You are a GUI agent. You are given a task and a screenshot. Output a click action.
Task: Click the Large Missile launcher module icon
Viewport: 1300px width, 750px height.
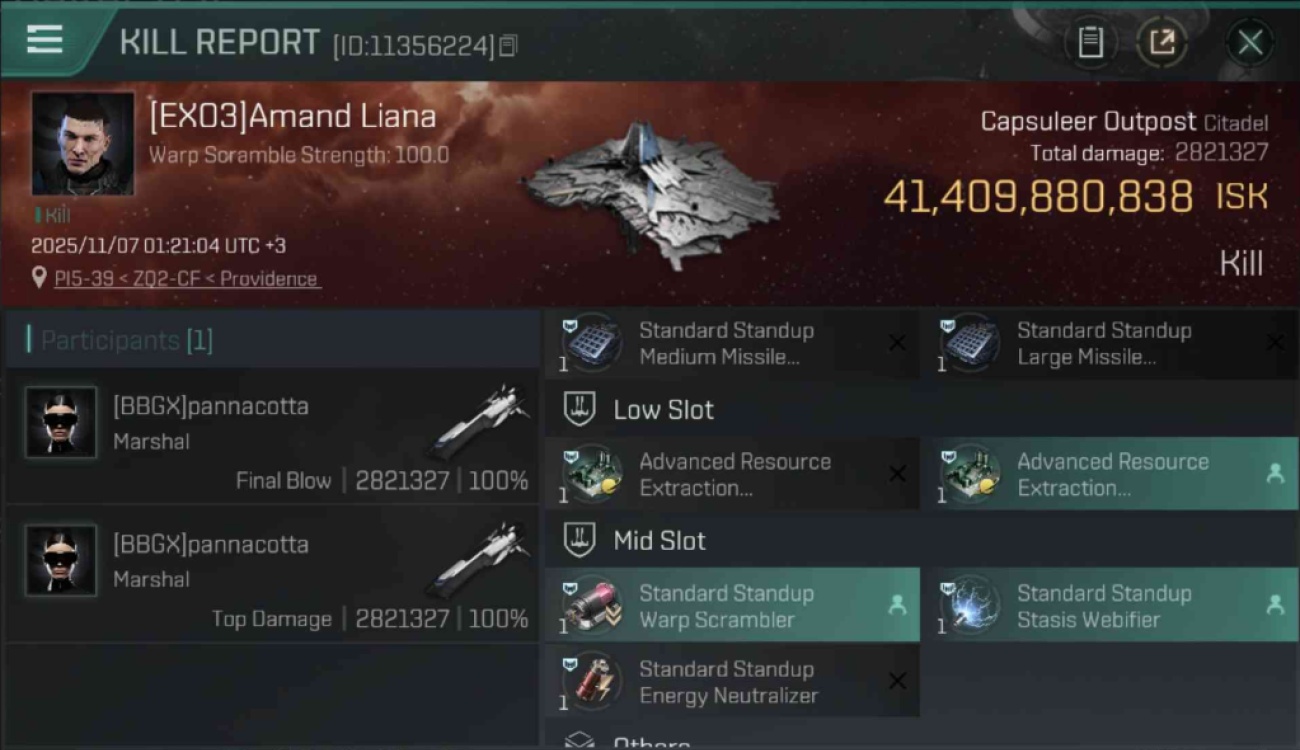970,343
